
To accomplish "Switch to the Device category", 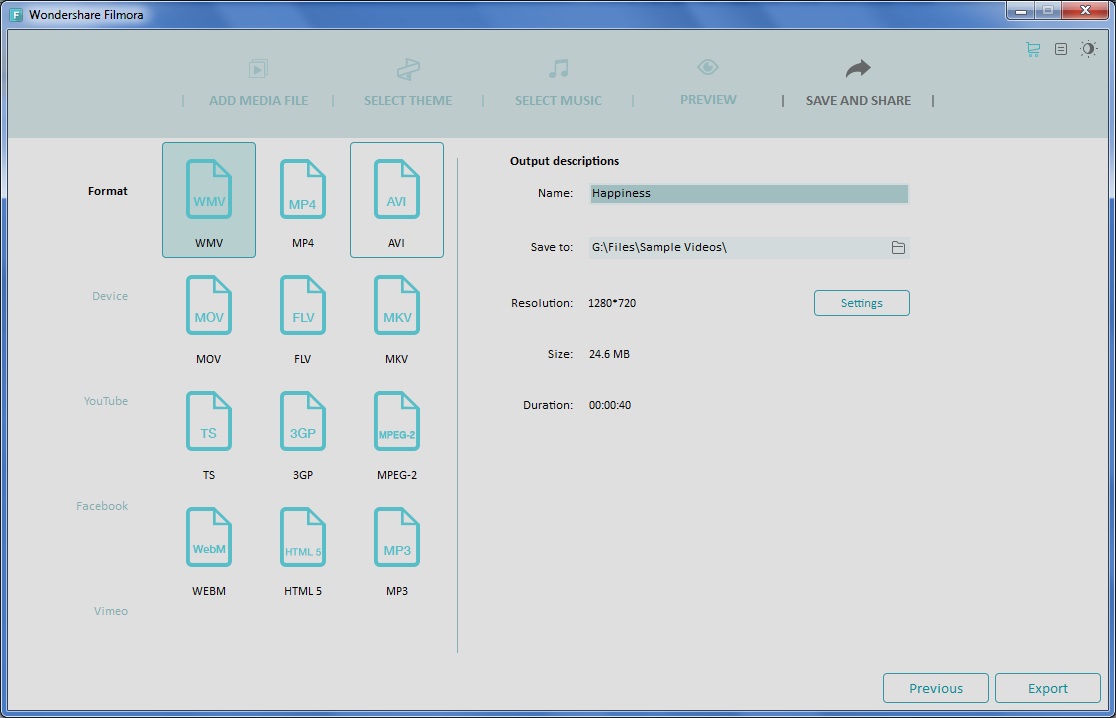I will 109,295.
